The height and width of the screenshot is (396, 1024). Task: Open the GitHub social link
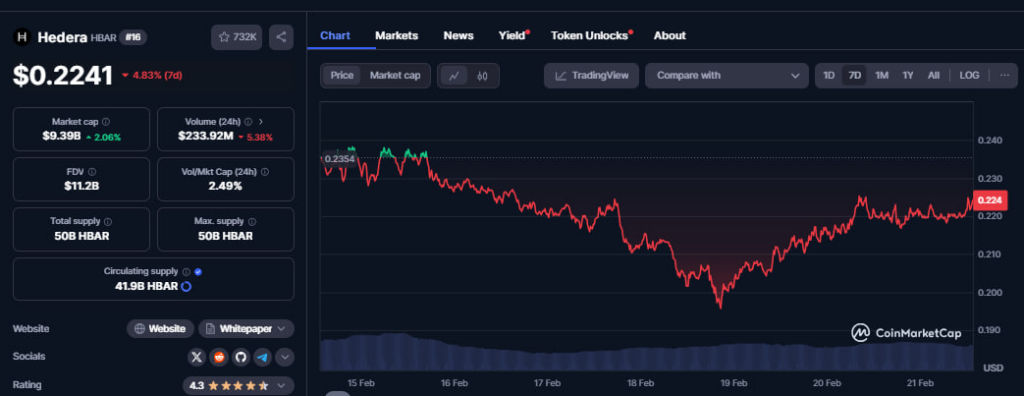point(241,357)
